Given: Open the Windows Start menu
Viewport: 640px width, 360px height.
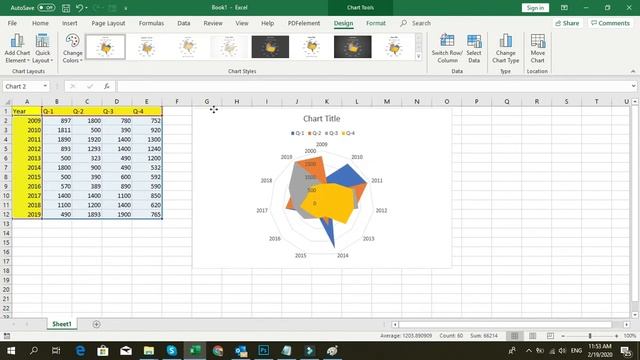Looking at the screenshot, I should pos(11,351).
